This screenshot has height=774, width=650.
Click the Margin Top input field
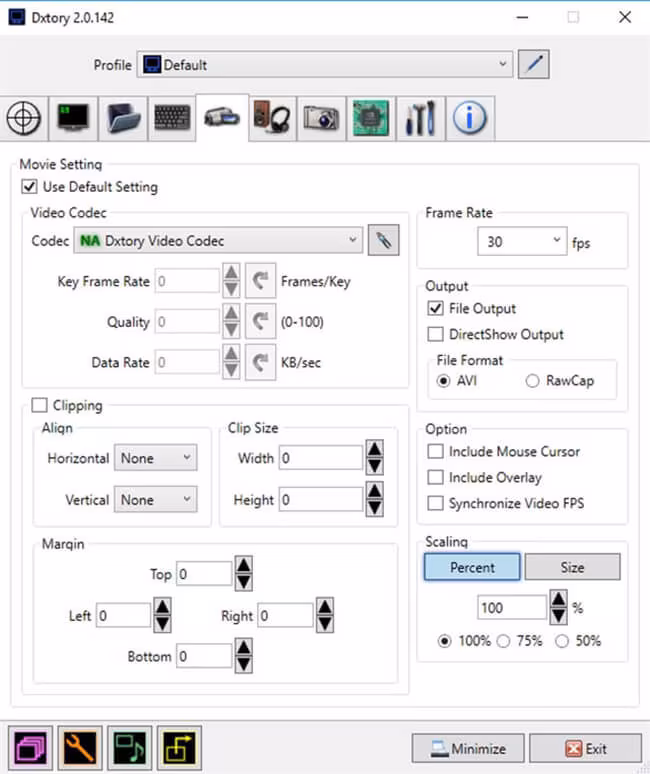(x=204, y=574)
